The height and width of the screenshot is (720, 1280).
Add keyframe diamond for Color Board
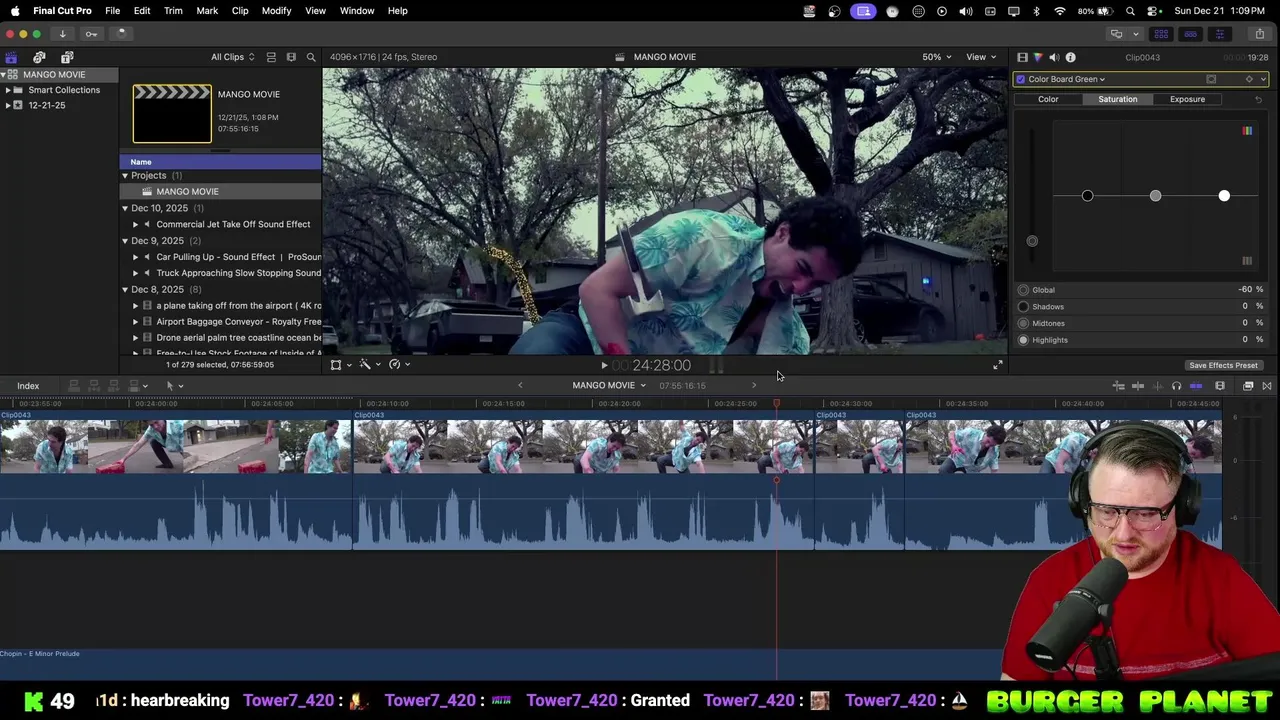coord(1249,79)
